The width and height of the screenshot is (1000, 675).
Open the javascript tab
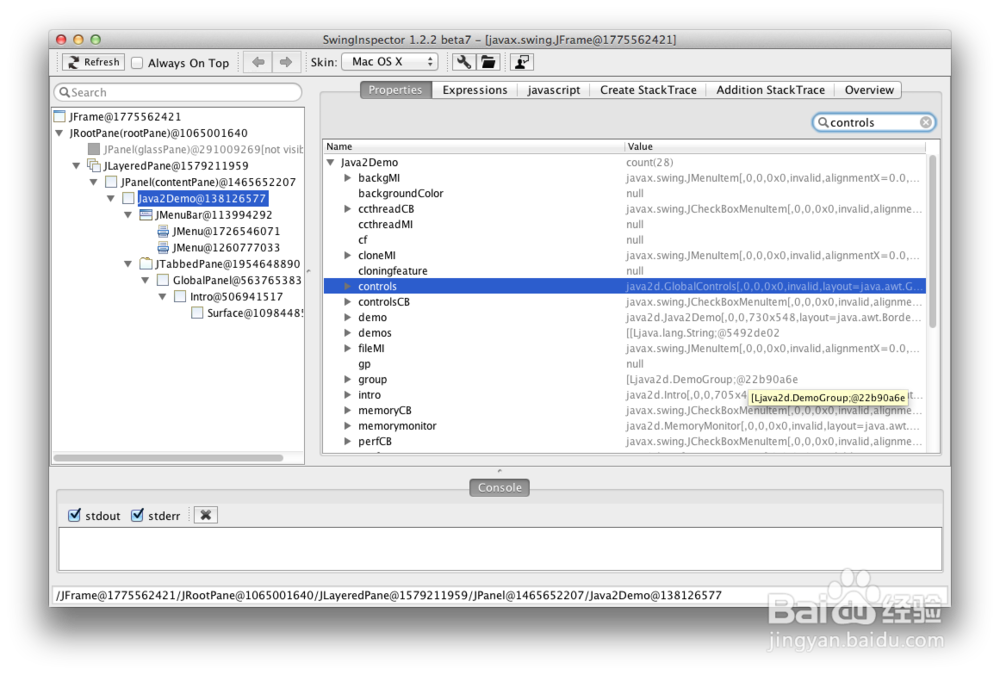coord(554,90)
